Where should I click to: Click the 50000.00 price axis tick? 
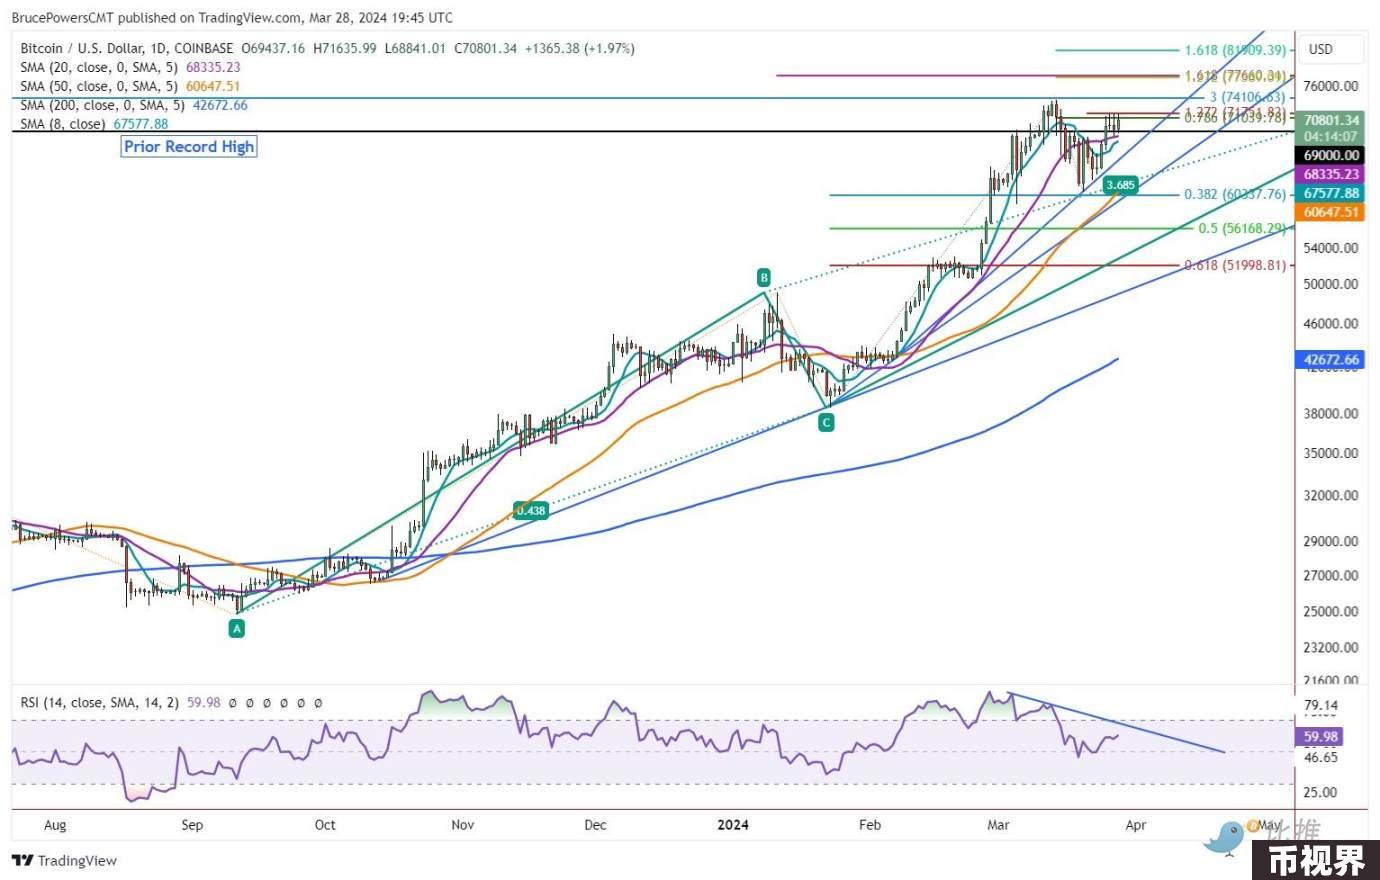pos(1332,284)
